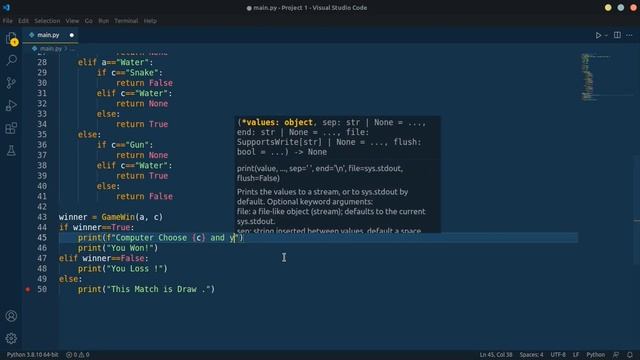The width and height of the screenshot is (640, 360).
Task: Minimize window with yellow title bar button
Action: click(608, 7)
